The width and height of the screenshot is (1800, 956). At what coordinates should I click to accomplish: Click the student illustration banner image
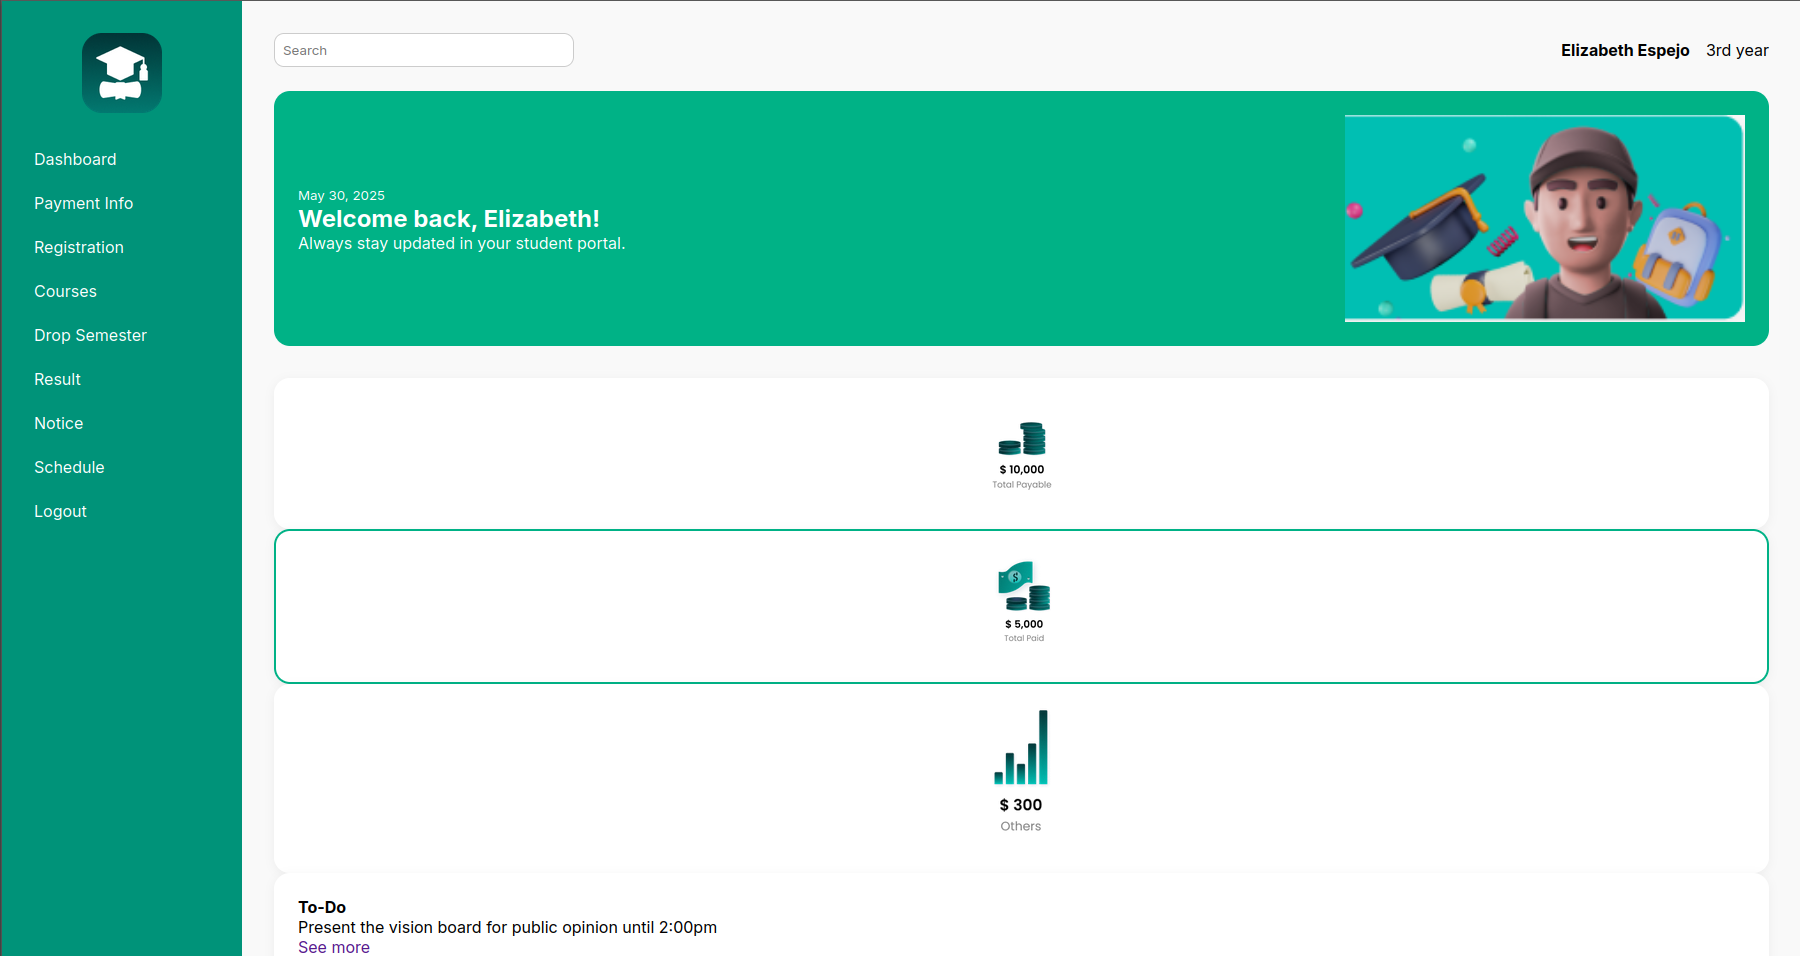1544,218
